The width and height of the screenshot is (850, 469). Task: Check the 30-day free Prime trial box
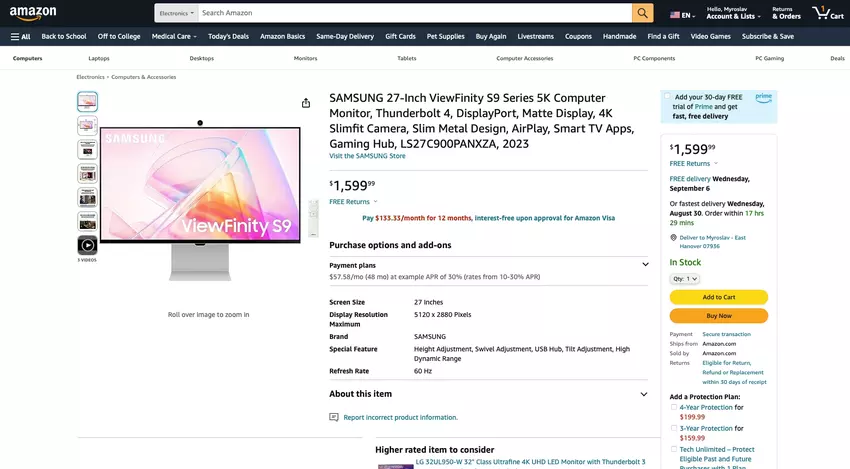pos(667,97)
